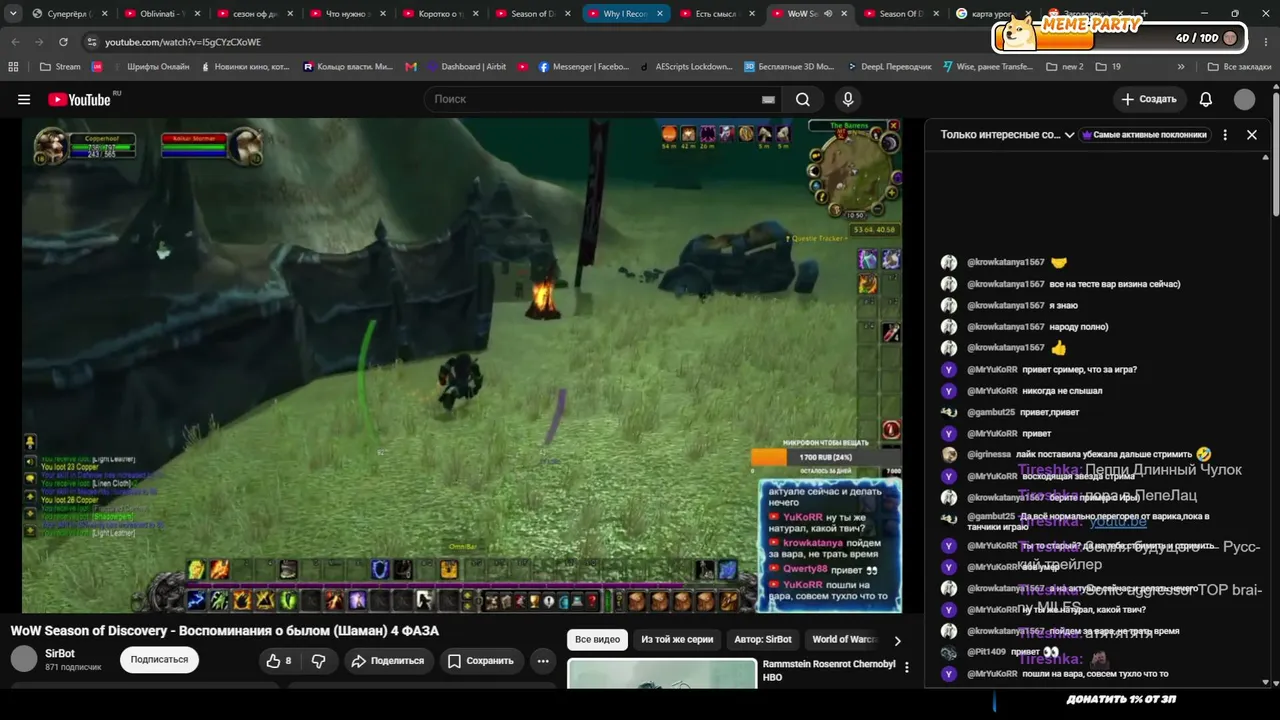The height and width of the screenshot is (720, 1280).
Task: Open the 'Messenger | Facebo...' bookmark
Action: click(x=583, y=67)
